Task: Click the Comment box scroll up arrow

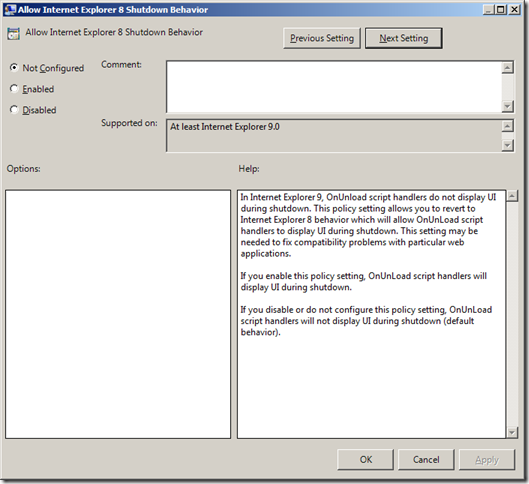Action: (x=507, y=67)
